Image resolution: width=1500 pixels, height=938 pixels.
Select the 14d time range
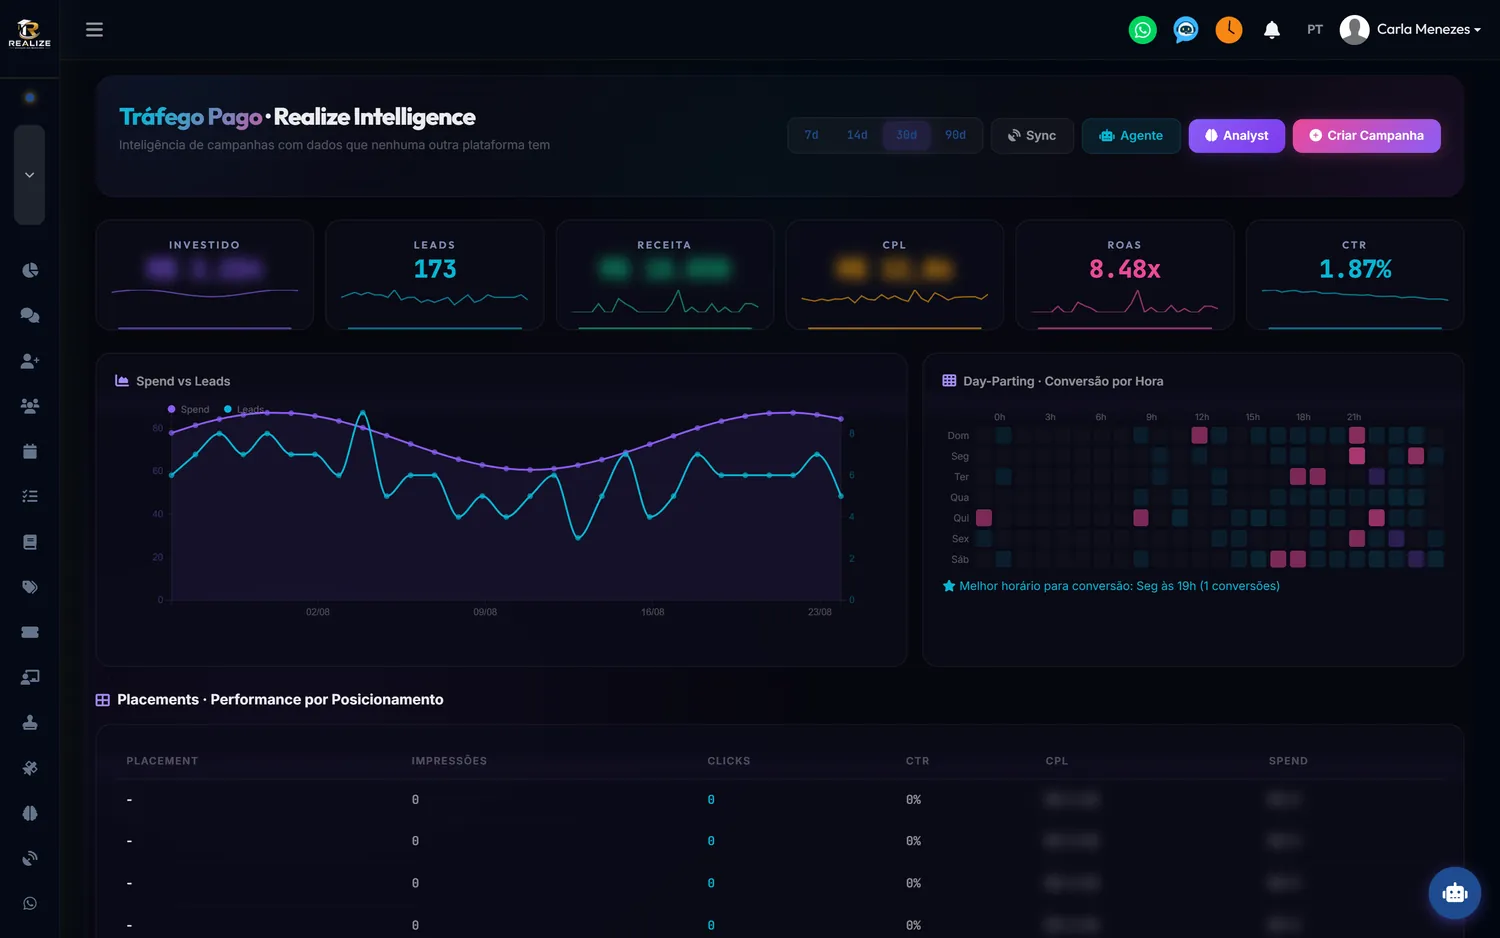coord(857,135)
